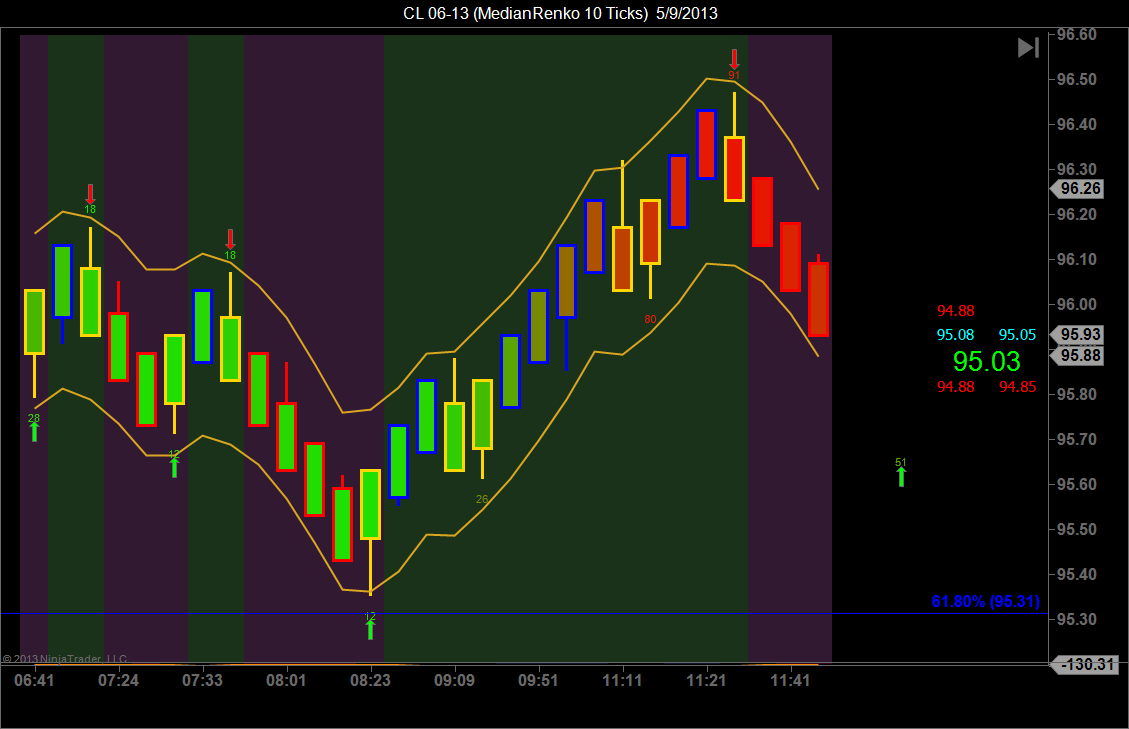Click the 11:11 time axis label
This screenshot has height=729, width=1129.
[622, 680]
